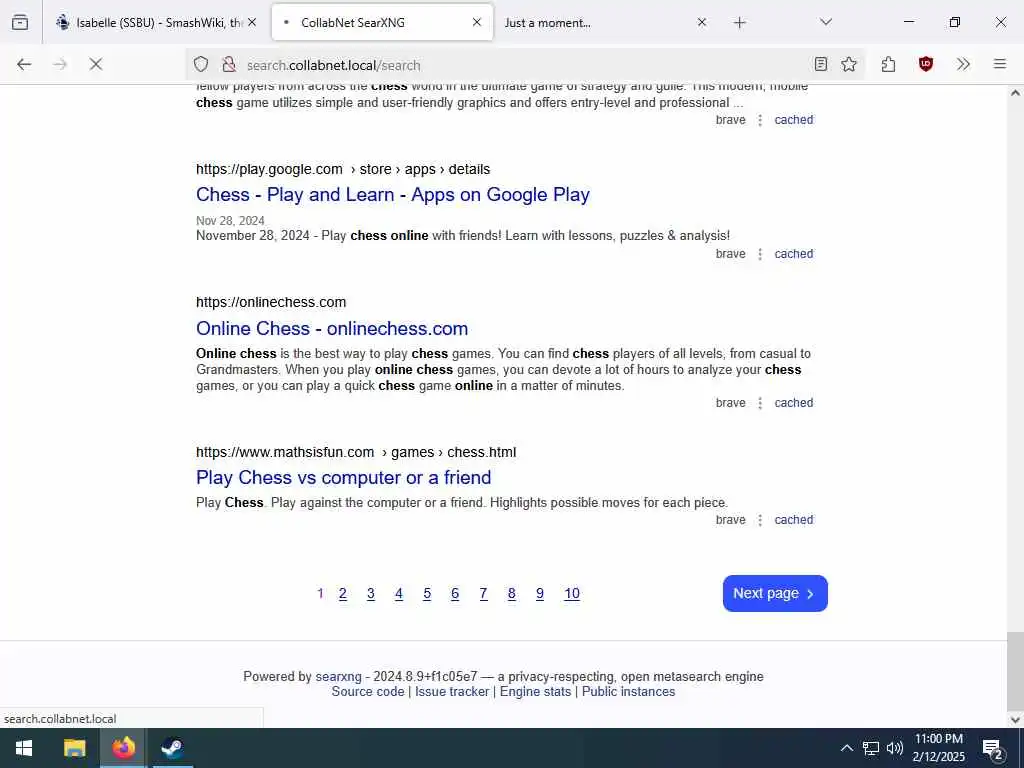
Task: Open the Issue tracker footer link
Action: 452,692
